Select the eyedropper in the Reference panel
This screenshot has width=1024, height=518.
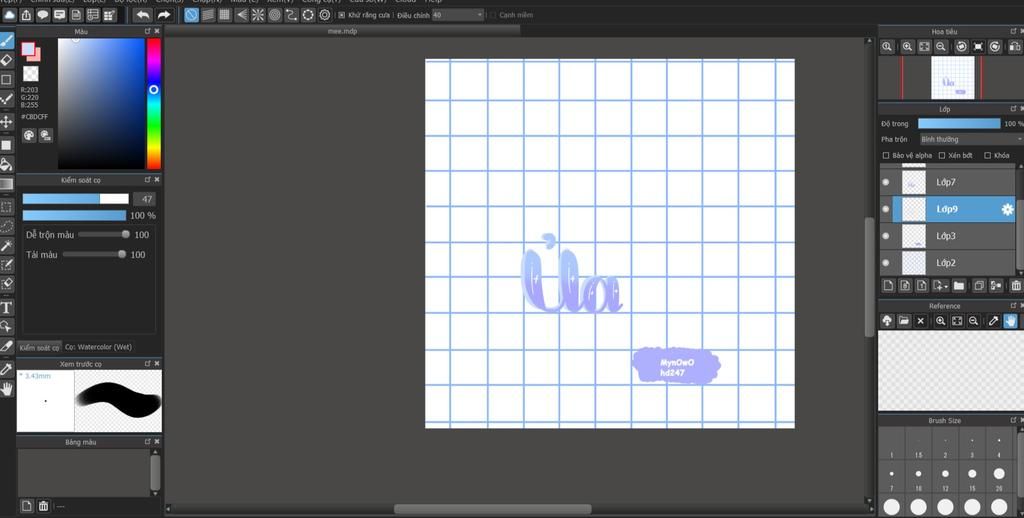pos(993,321)
